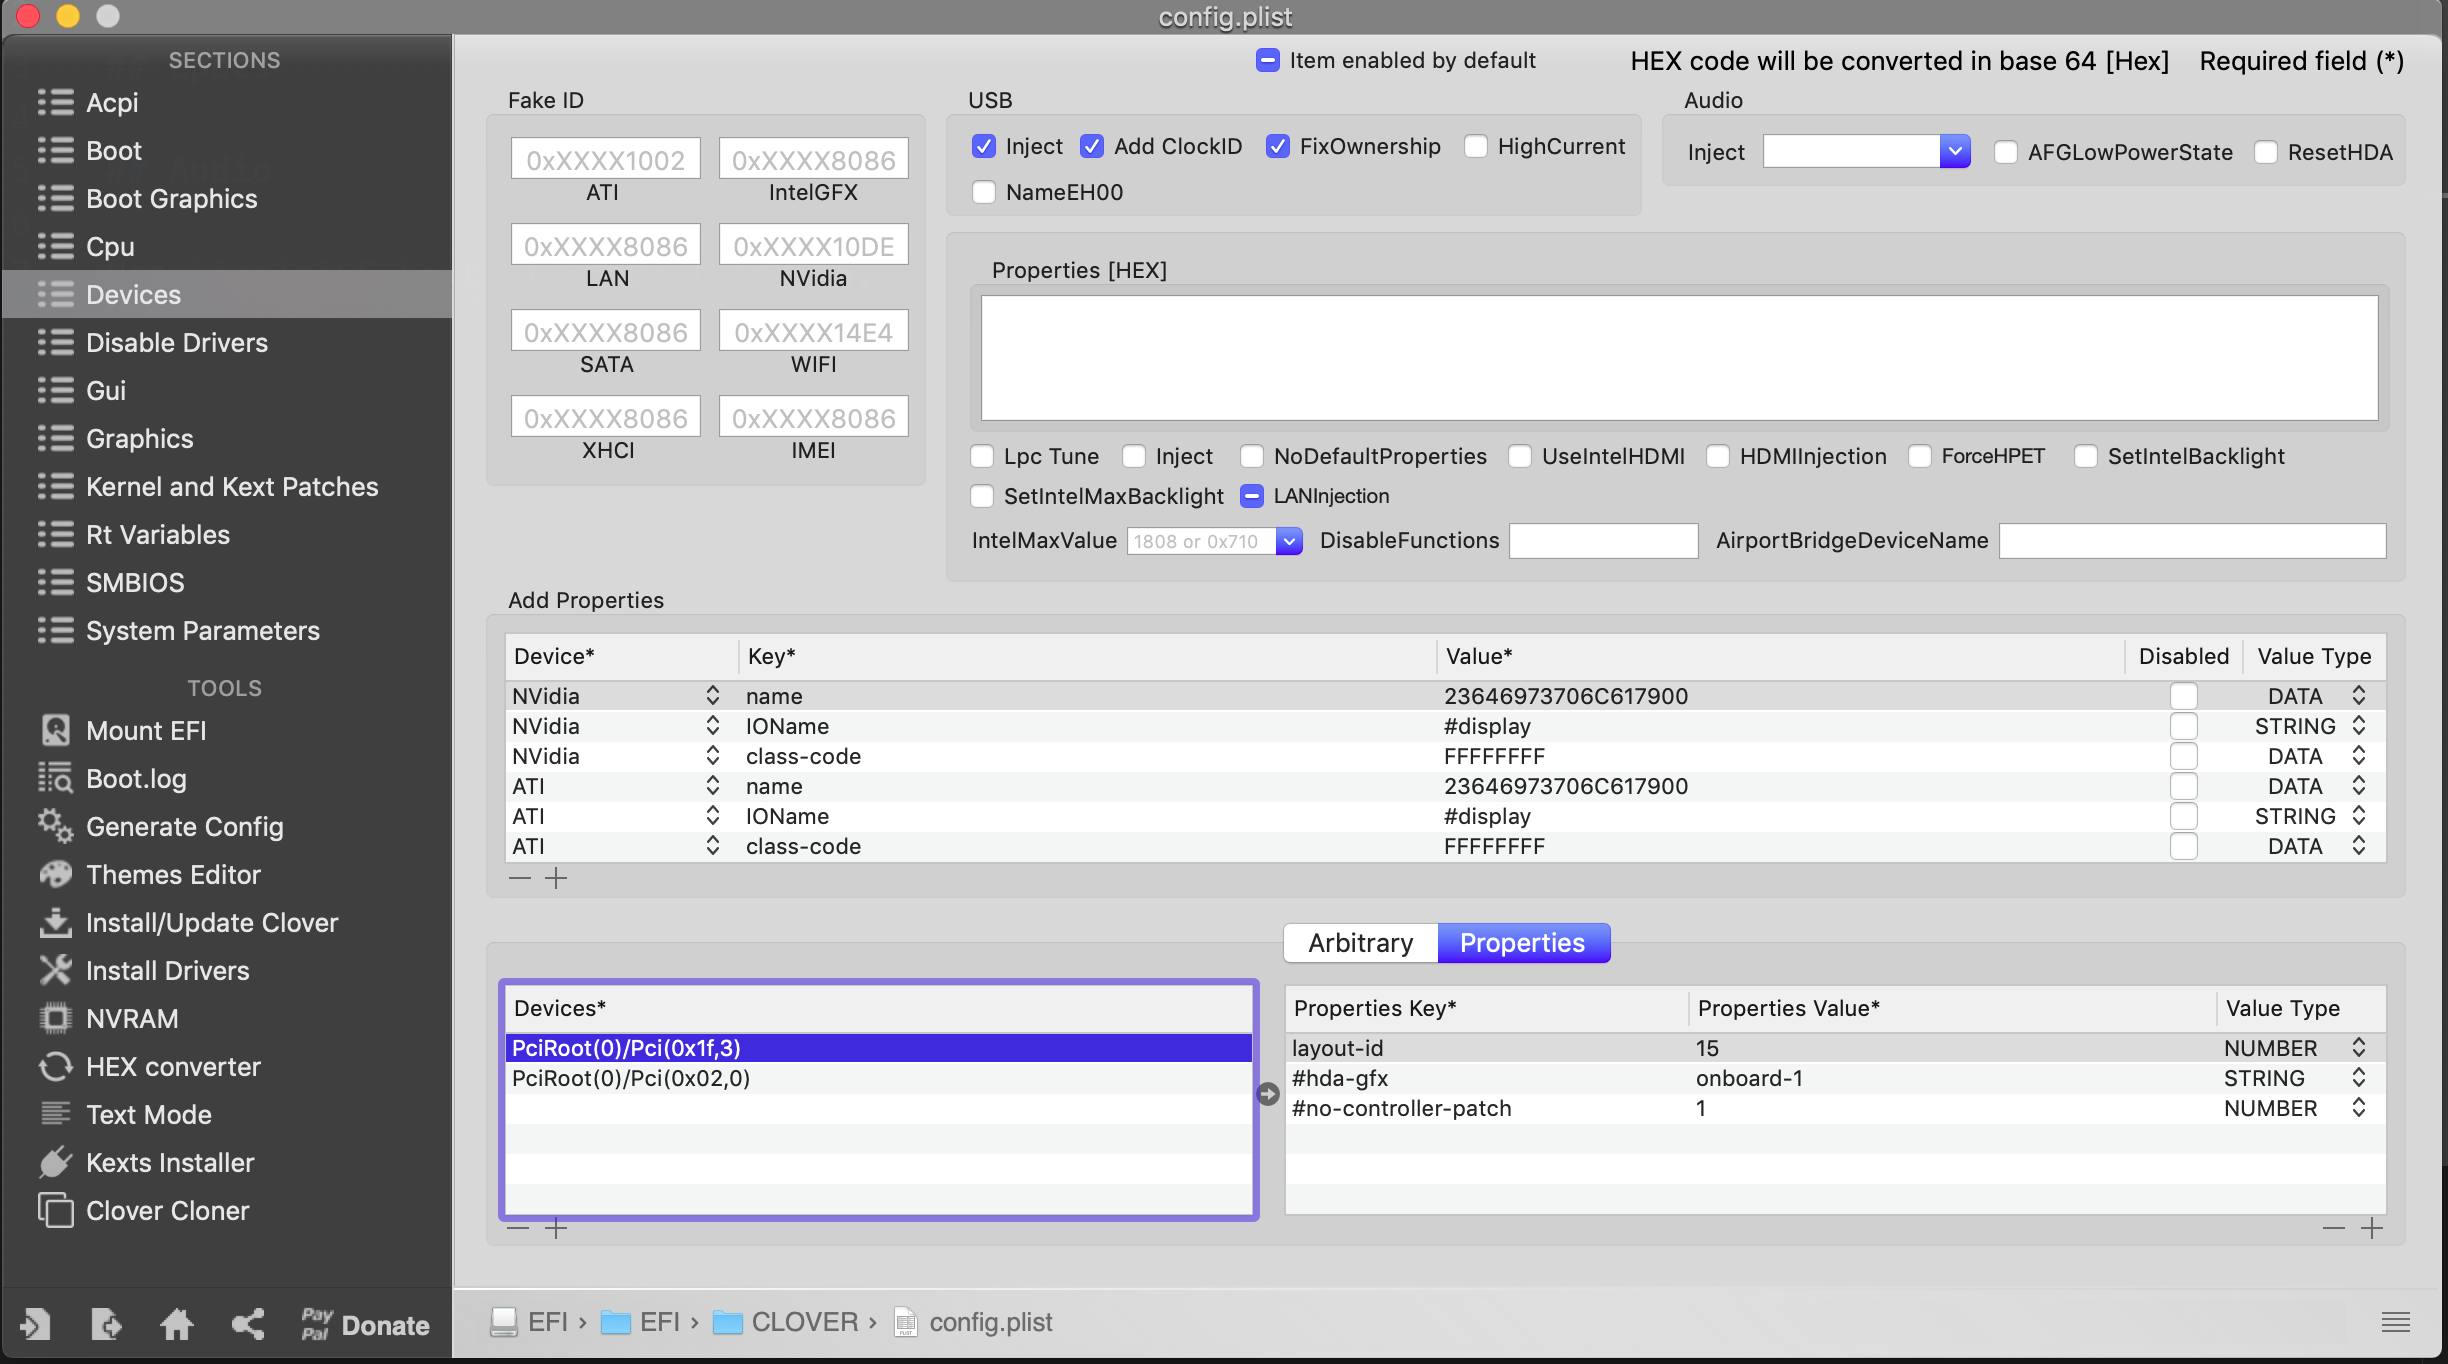Open Themes Editor

(151, 875)
